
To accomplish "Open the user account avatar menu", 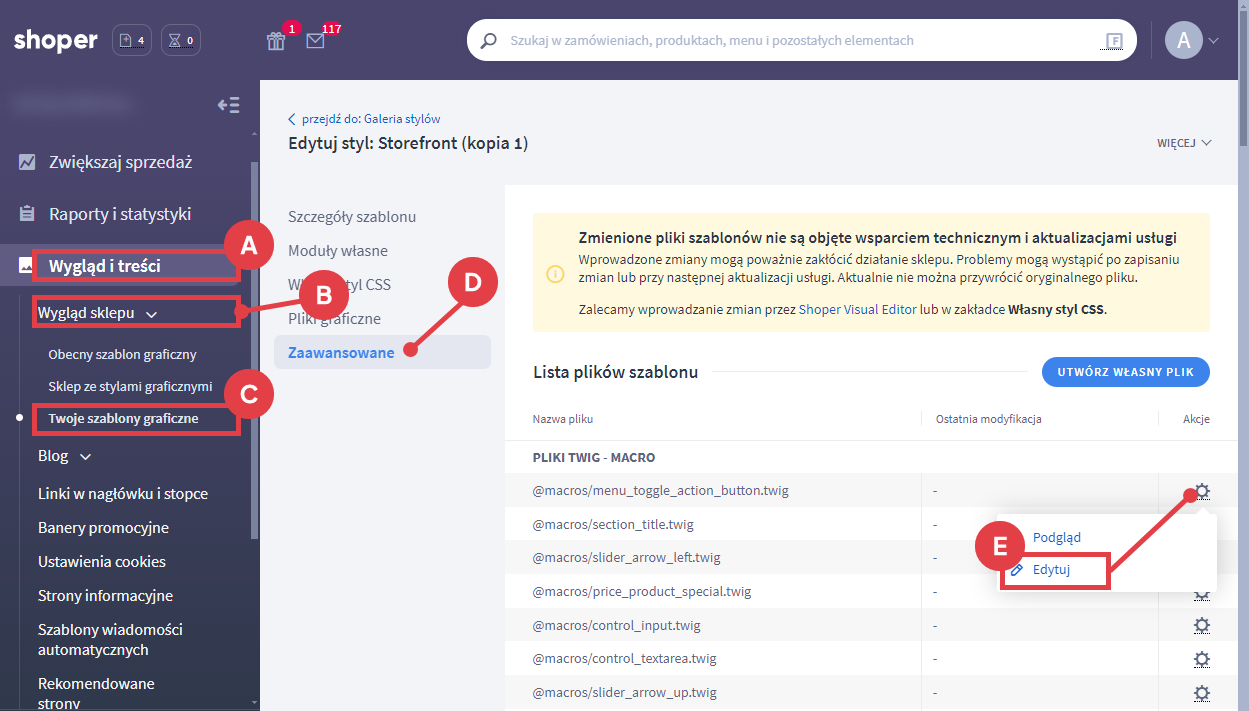I will click(x=1191, y=41).
